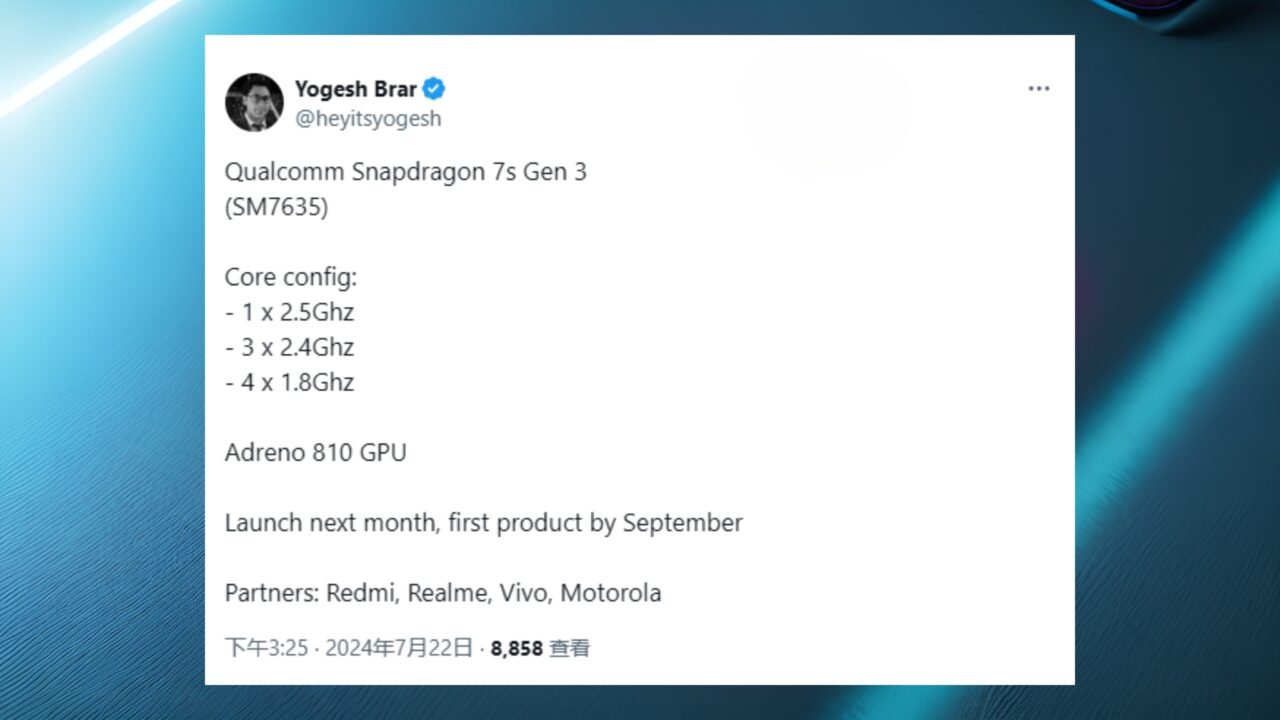Click the Core config: heading text
The height and width of the screenshot is (720, 1280).
click(290, 277)
